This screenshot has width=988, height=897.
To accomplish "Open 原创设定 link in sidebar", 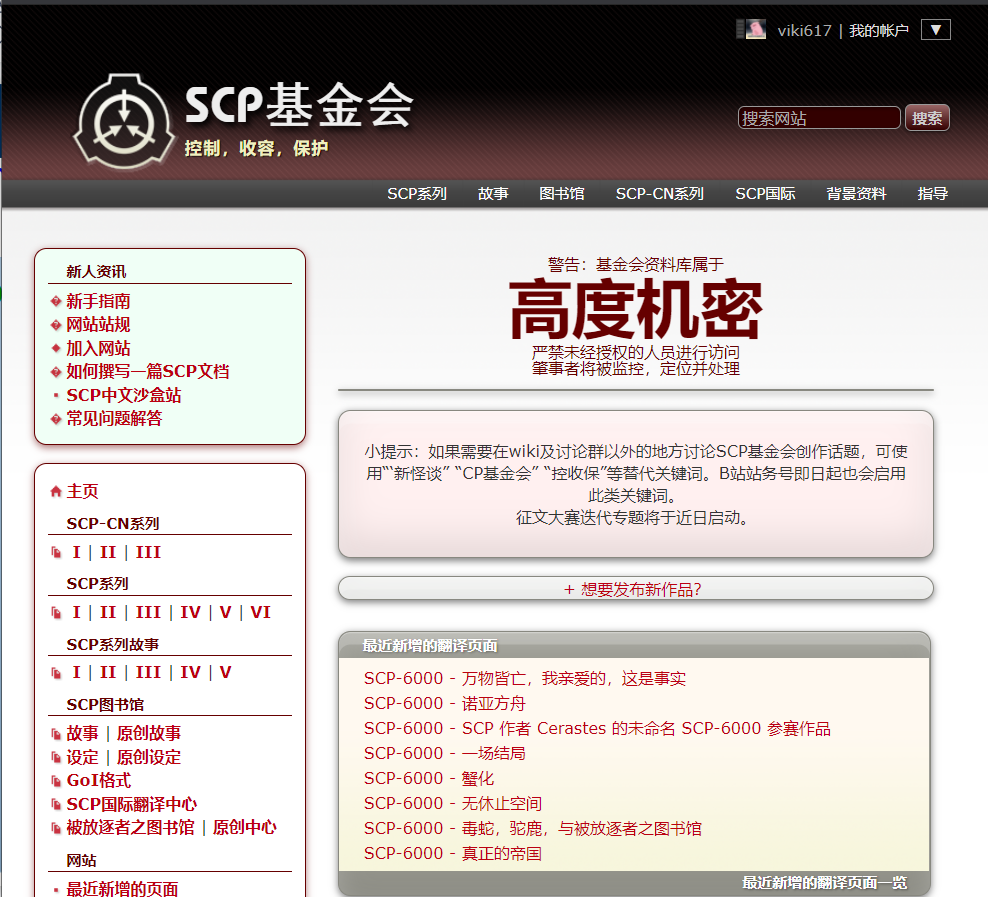I will point(149,757).
